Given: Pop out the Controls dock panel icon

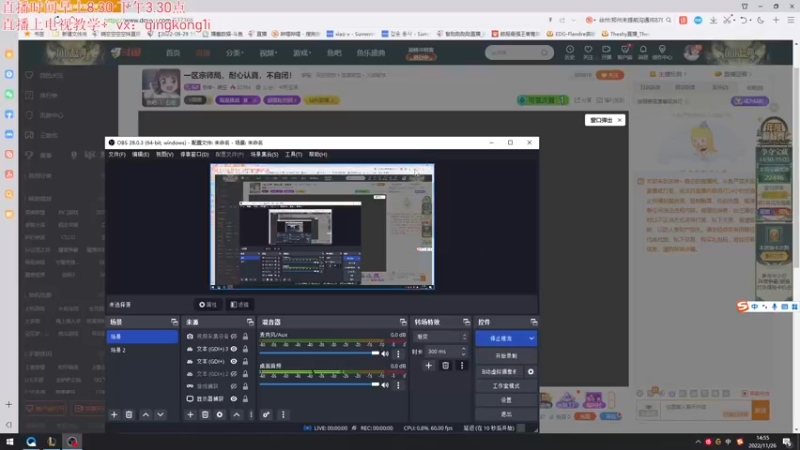Looking at the screenshot, I should tap(534, 322).
